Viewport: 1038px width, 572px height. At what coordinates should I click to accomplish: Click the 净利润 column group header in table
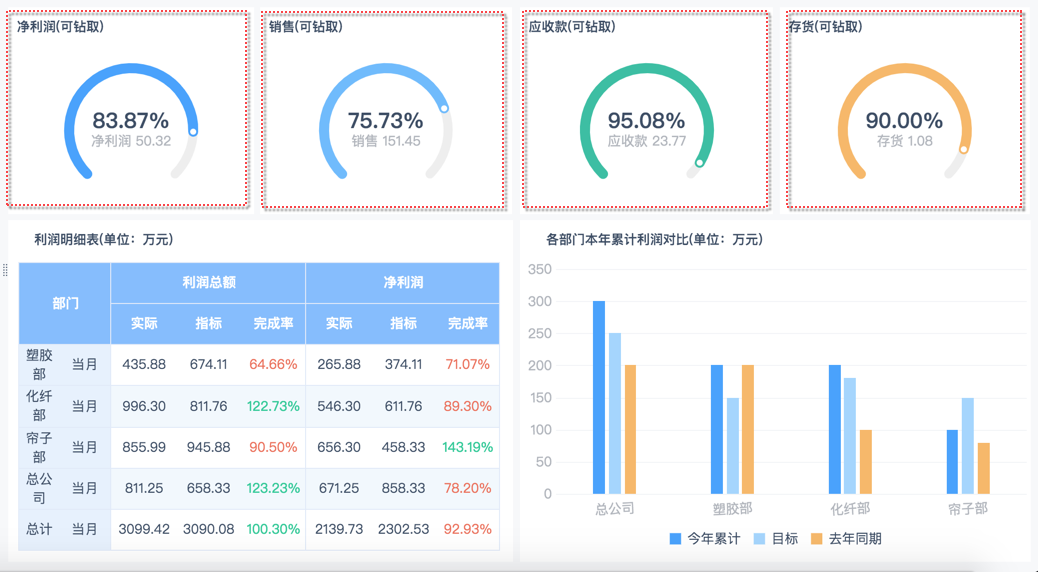click(402, 283)
